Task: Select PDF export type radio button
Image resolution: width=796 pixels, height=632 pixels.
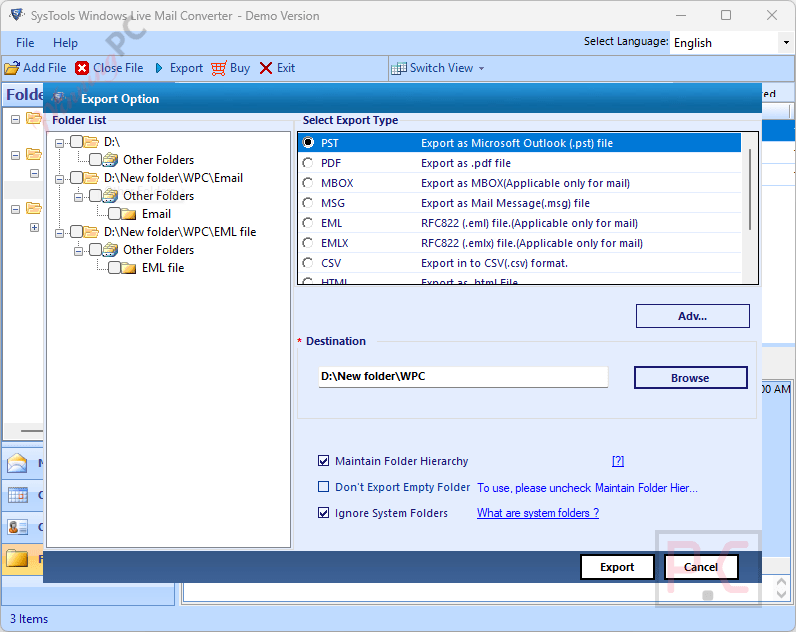Action: pos(308,163)
